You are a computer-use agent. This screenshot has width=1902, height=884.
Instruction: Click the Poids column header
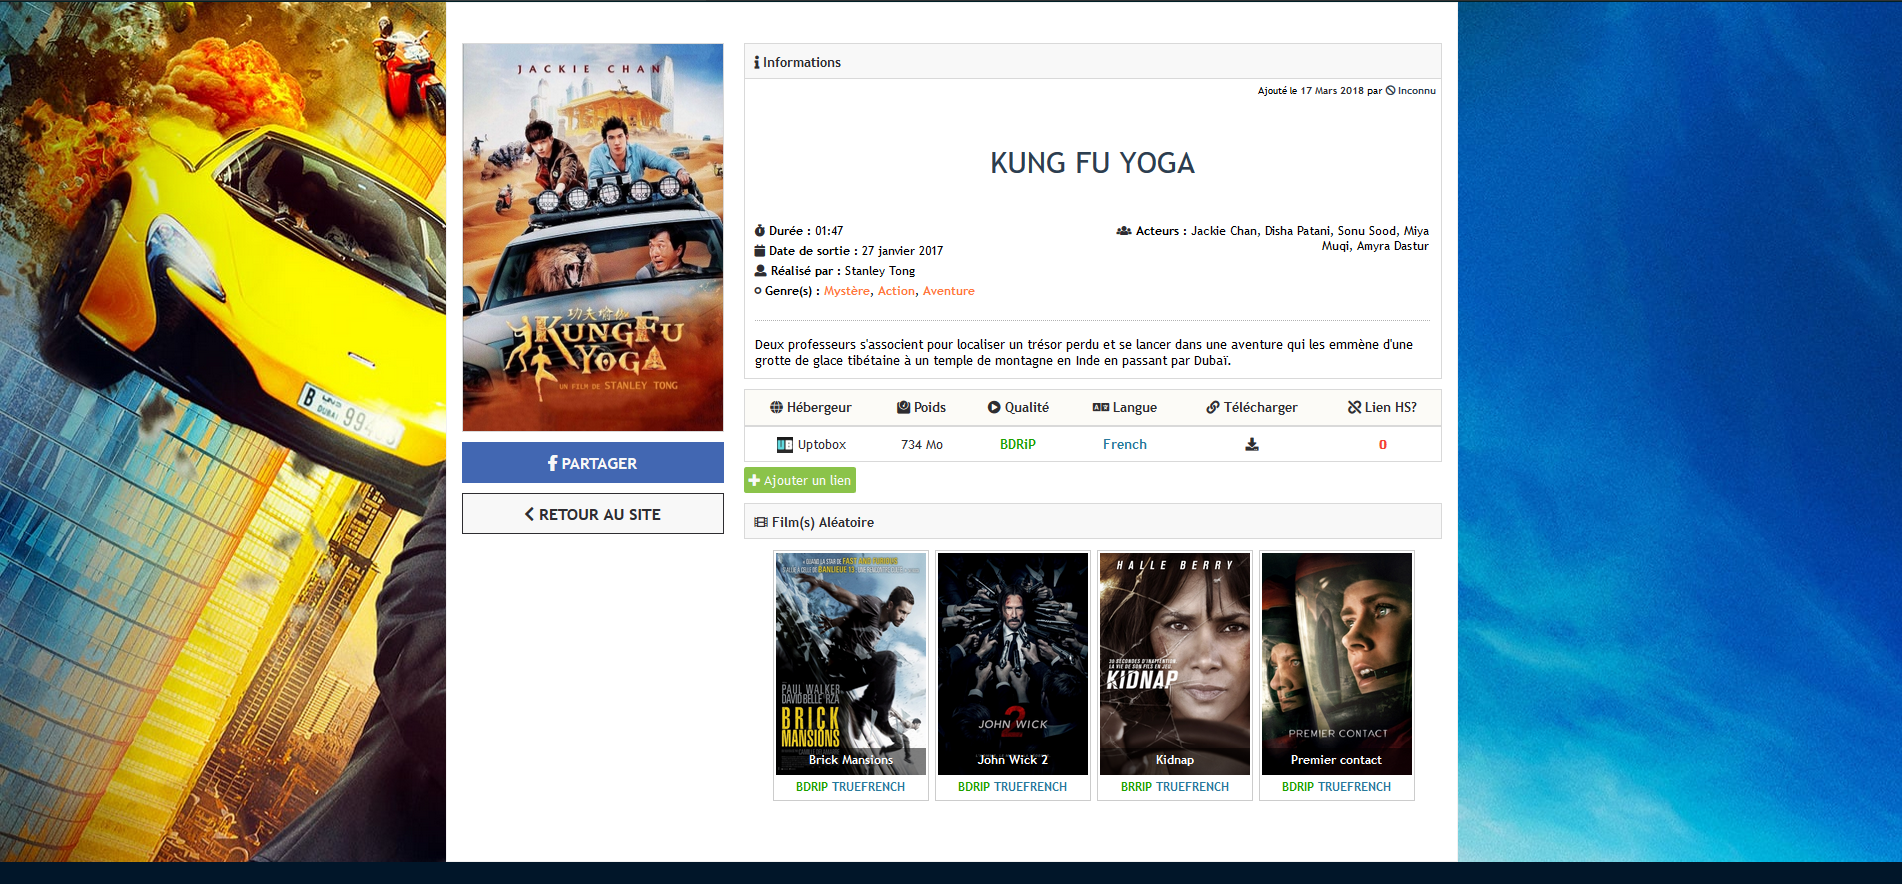tap(921, 407)
